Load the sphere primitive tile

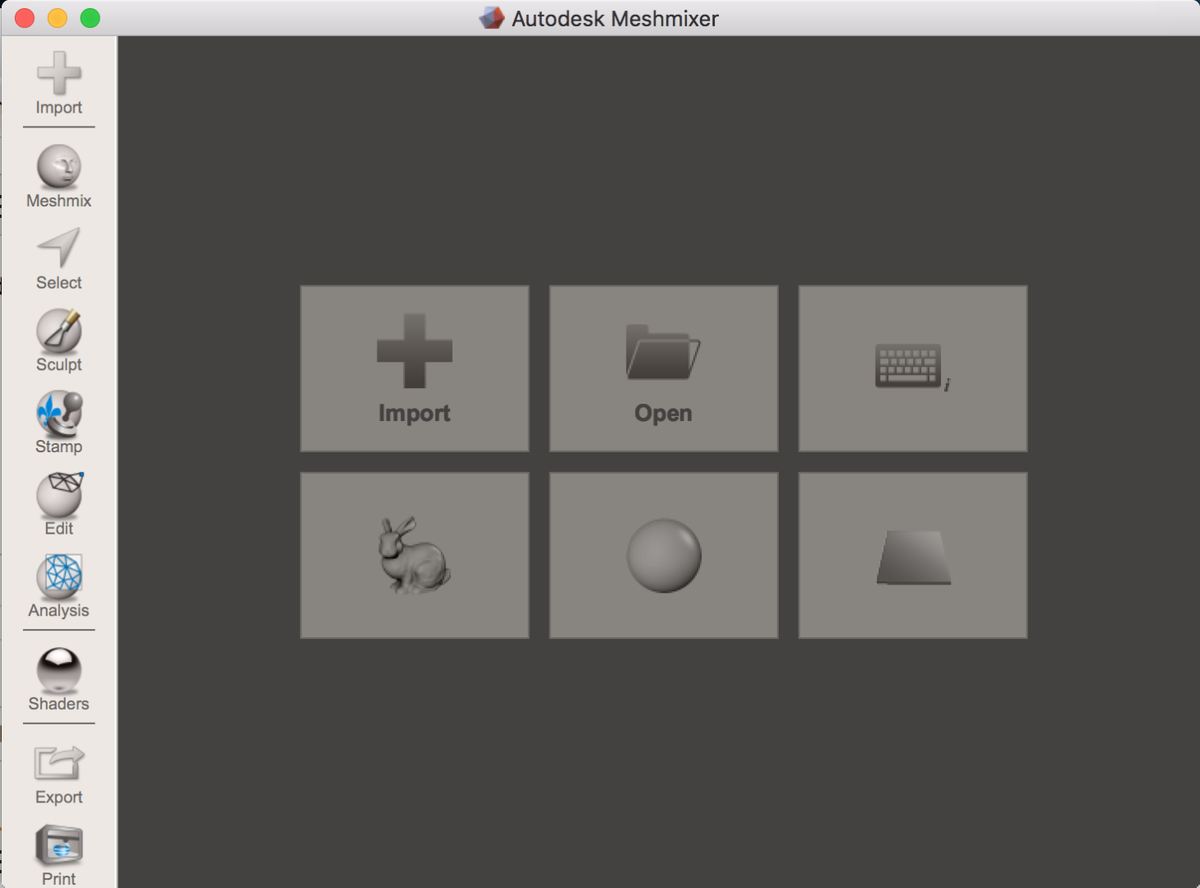click(663, 555)
